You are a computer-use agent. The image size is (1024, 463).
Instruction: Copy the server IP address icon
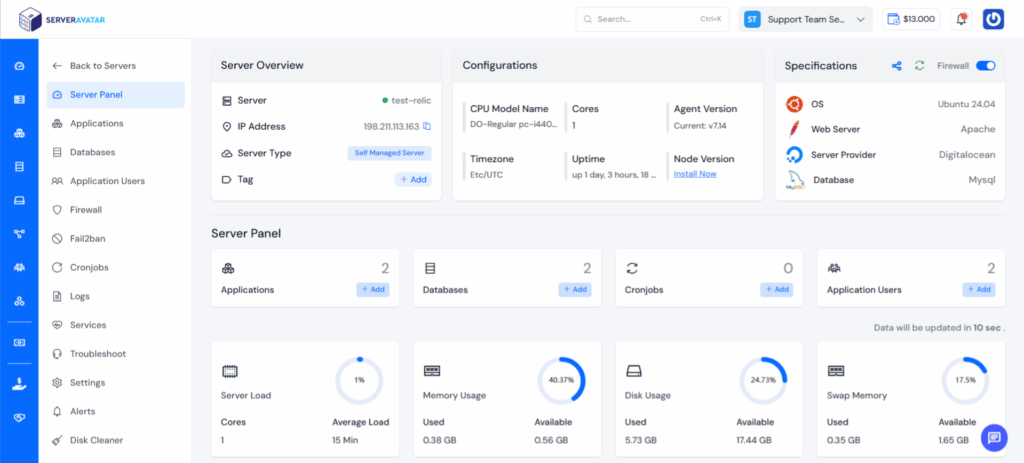click(x=427, y=127)
